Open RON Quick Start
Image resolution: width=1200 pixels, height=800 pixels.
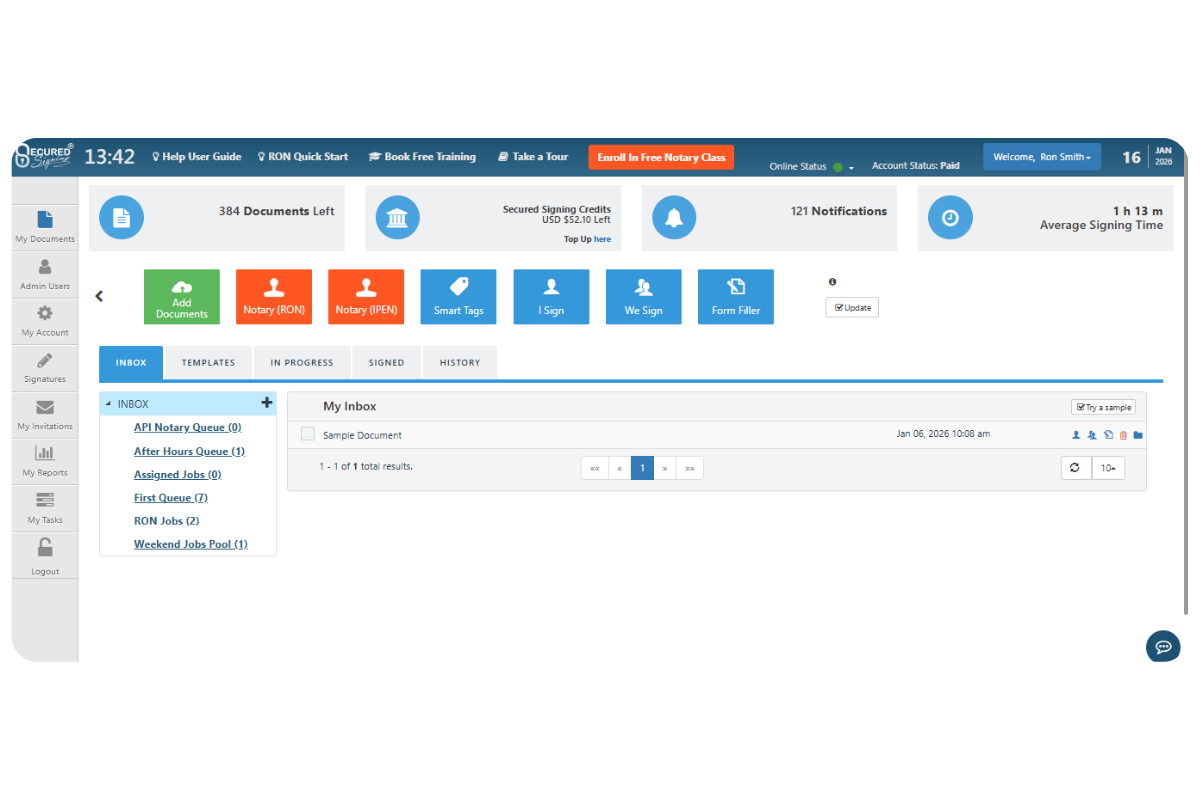pos(303,157)
